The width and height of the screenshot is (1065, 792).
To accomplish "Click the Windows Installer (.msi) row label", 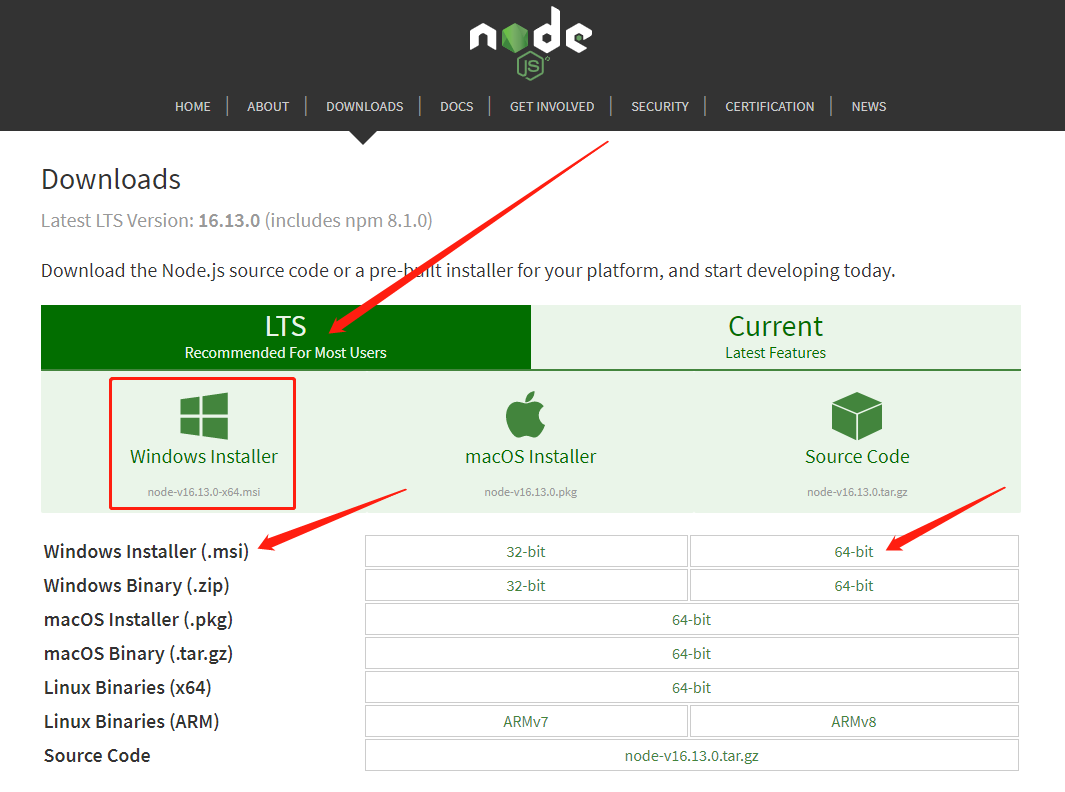I will click(146, 552).
